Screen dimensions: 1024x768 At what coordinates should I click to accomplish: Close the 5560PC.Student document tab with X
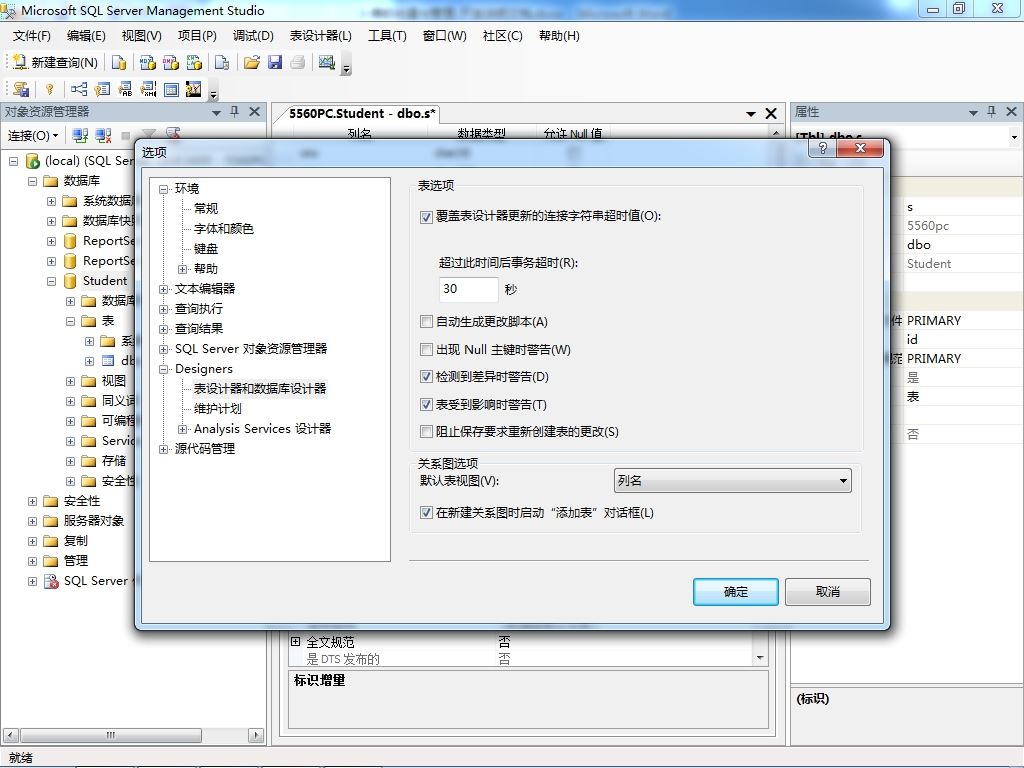771,114
